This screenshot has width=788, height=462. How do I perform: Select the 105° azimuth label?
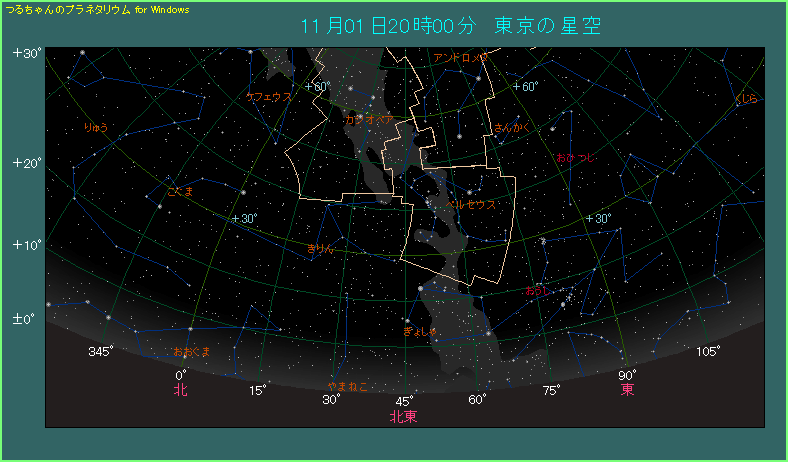[x=708, y=351]
